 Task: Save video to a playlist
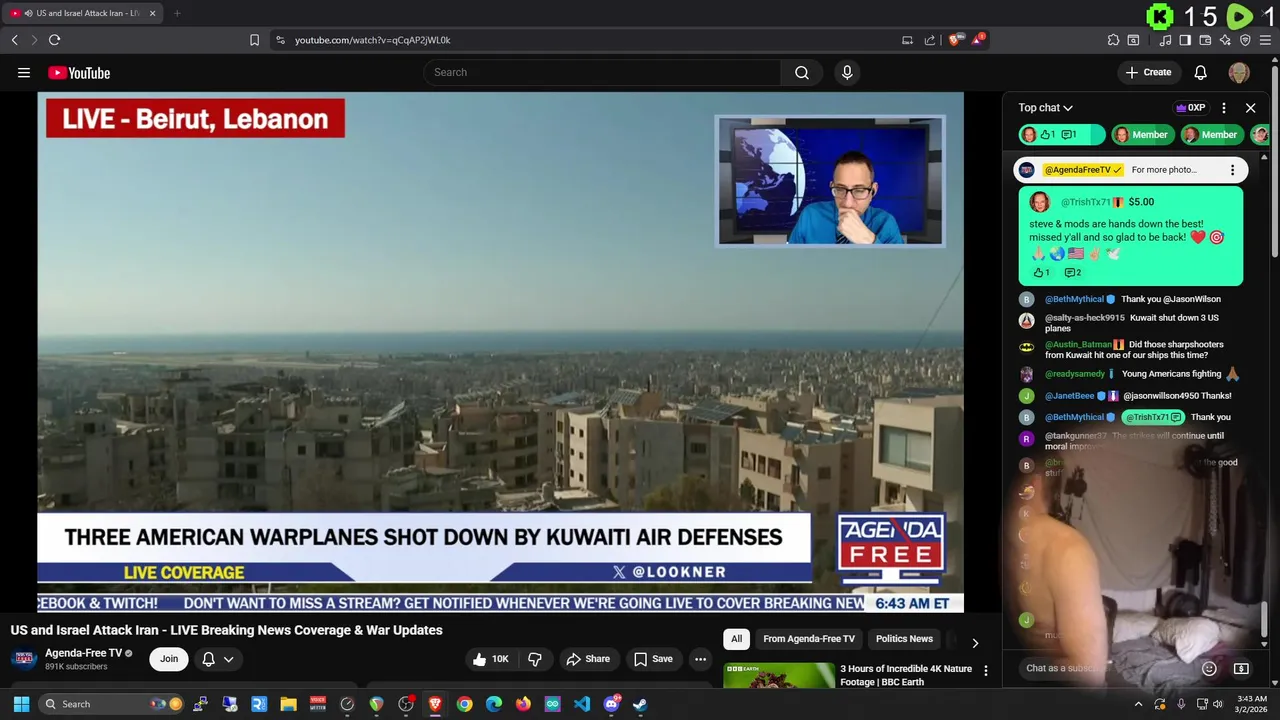coord(652,659)
